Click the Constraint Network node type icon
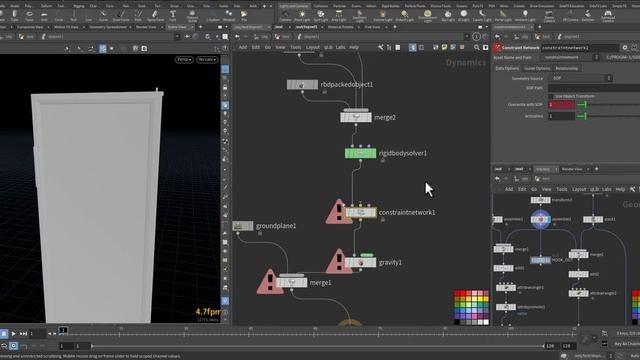Image resolution: width=640 pixels, height=360 pixels. (x=497, y=48)
